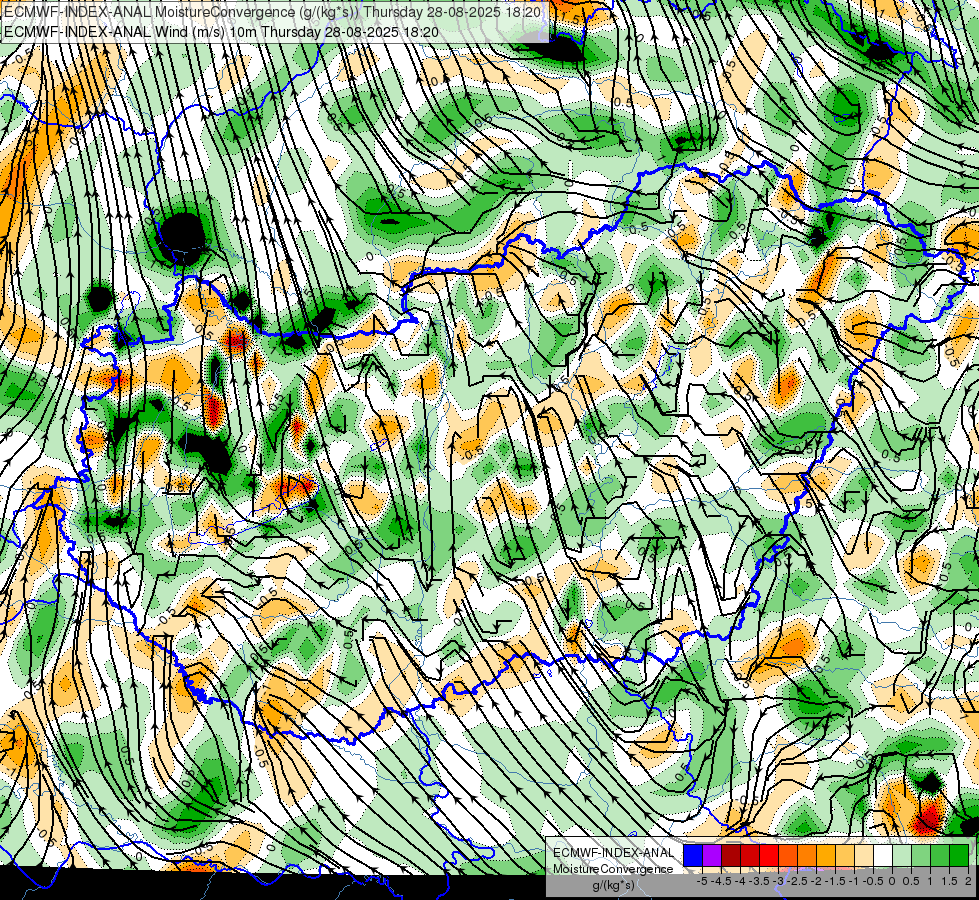979x900 pixels.
Task: Click the 'Wind (m/s) 10m' title line
Action: coord(221,31)
